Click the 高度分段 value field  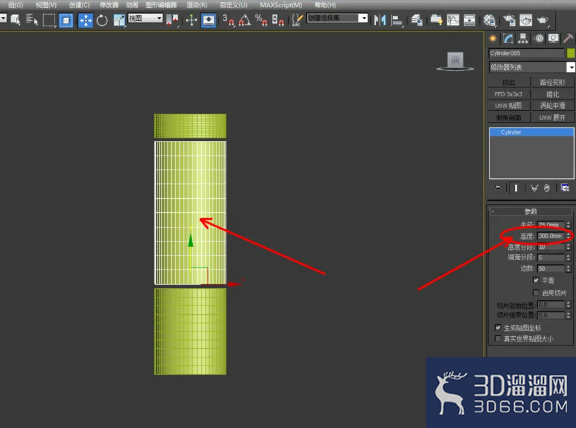point(550,247)
